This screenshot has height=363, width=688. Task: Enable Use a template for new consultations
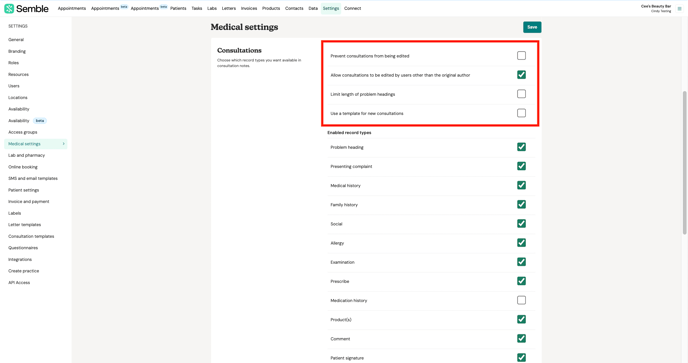[x=521, y=113]
